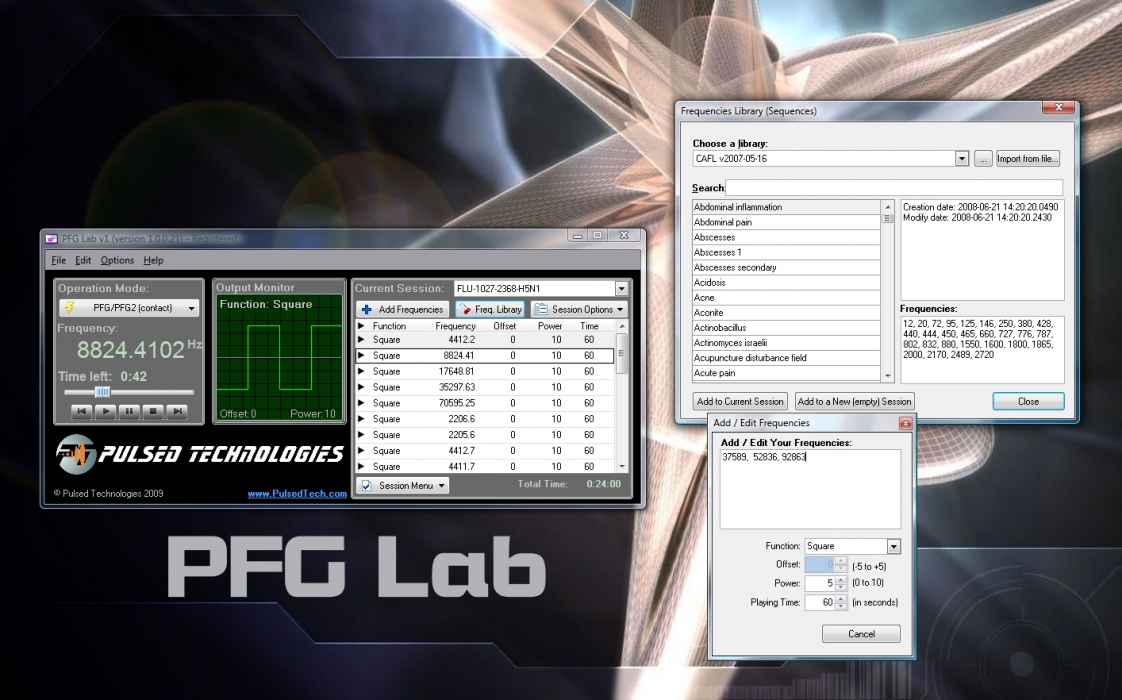Click the play arrow of the 2205.6 row

[361, 434]
